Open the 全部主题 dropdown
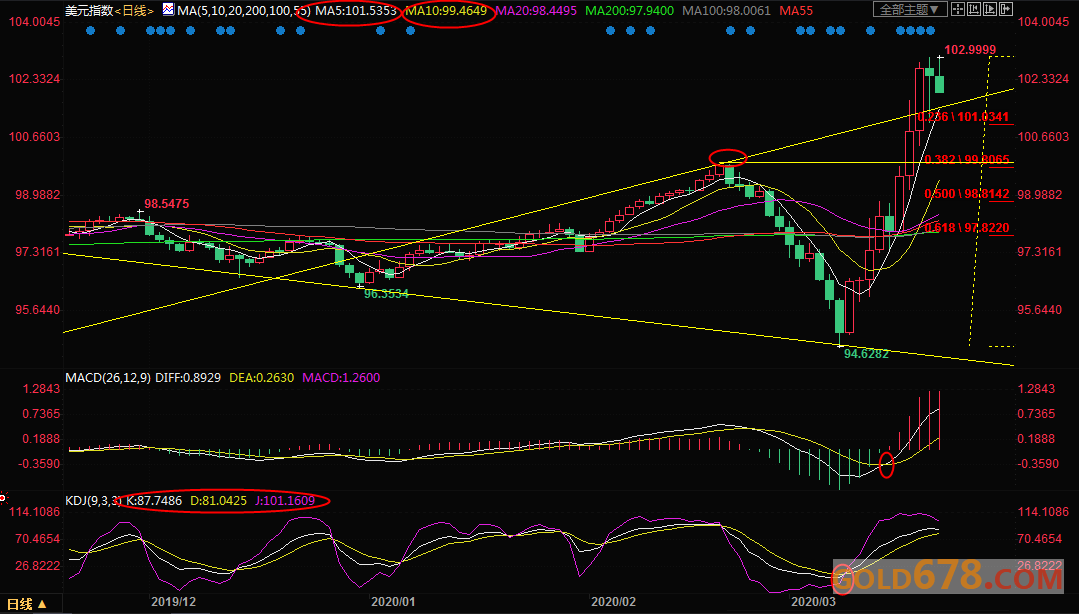 (x=910, y=9)
